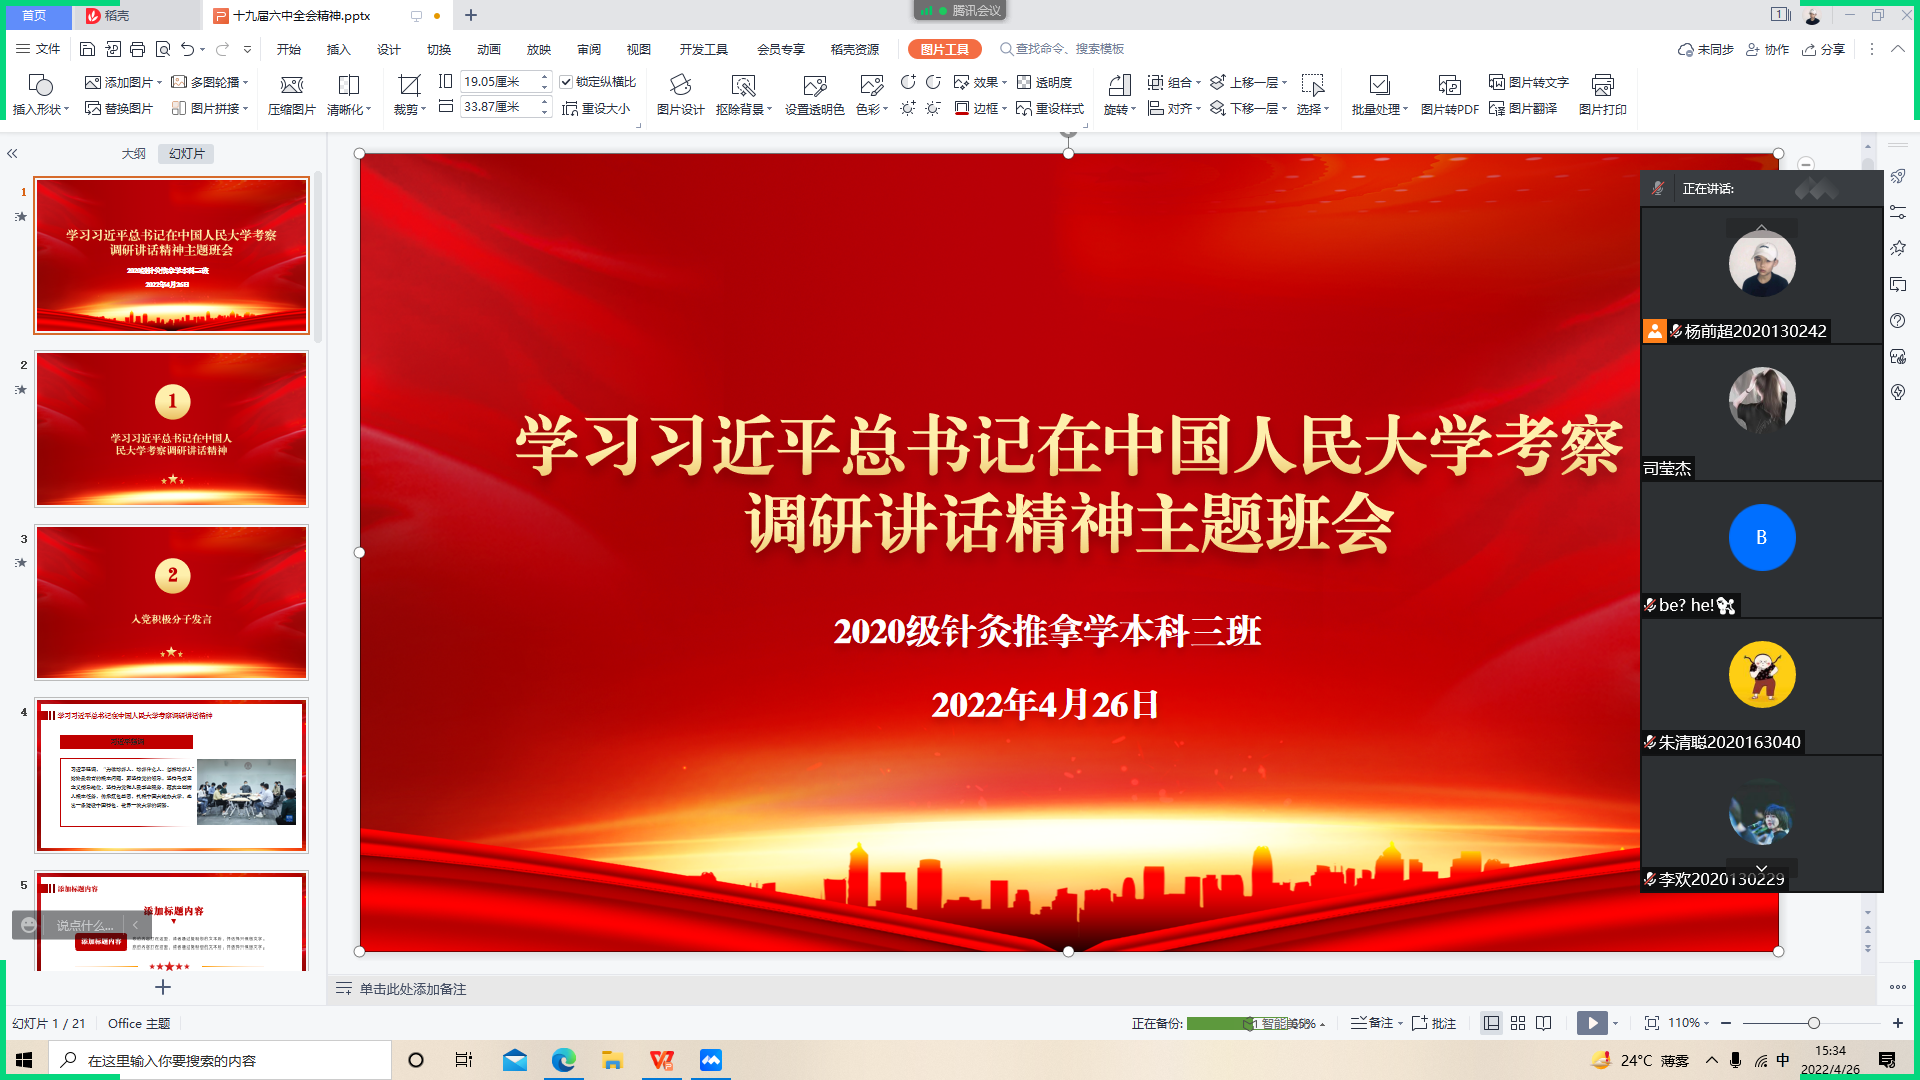1920x1080 pixels.
Task: Open 图片设计 picture design tool
Action: click(680, 86)
